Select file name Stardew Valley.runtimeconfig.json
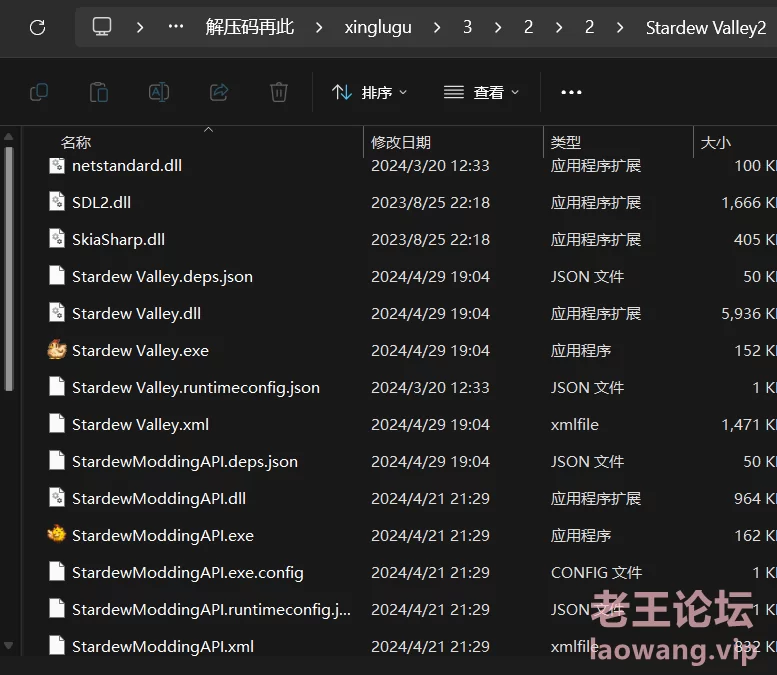The image size is (777, 675). [x=196, y=388]
